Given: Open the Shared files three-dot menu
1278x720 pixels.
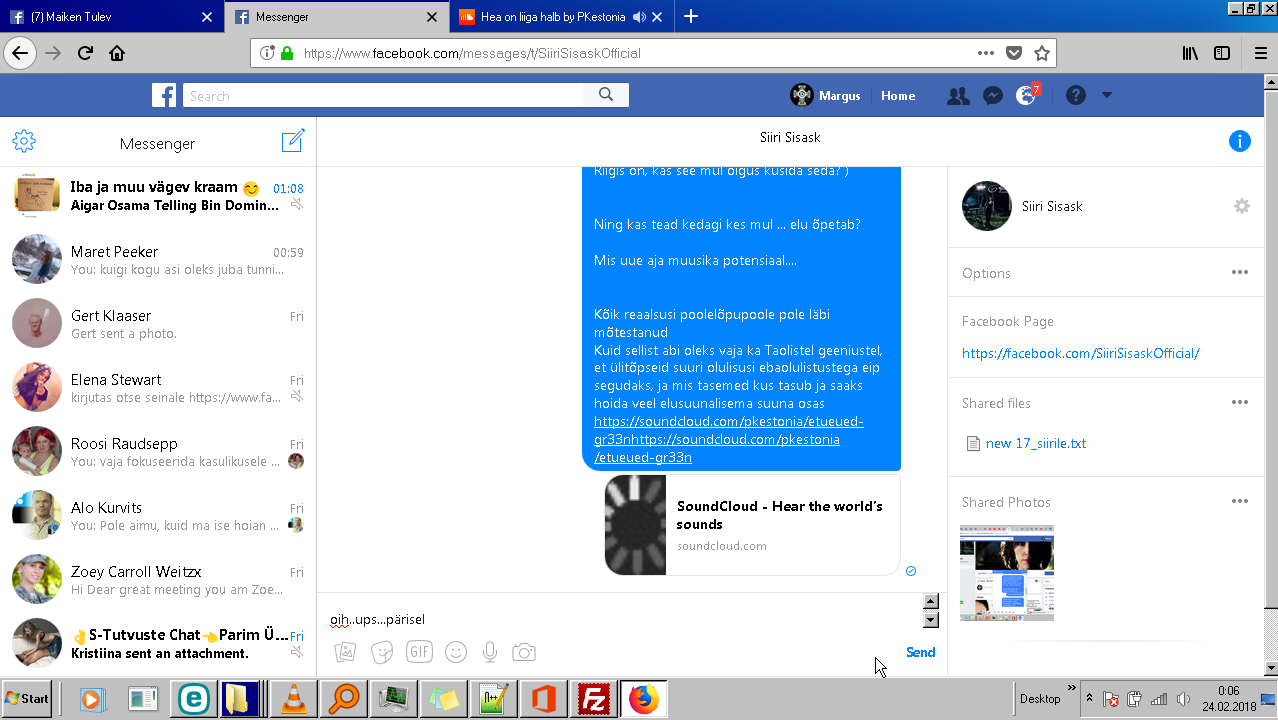Looking at the screenshot, I should pyautogui.click(x=1240, y=402).
